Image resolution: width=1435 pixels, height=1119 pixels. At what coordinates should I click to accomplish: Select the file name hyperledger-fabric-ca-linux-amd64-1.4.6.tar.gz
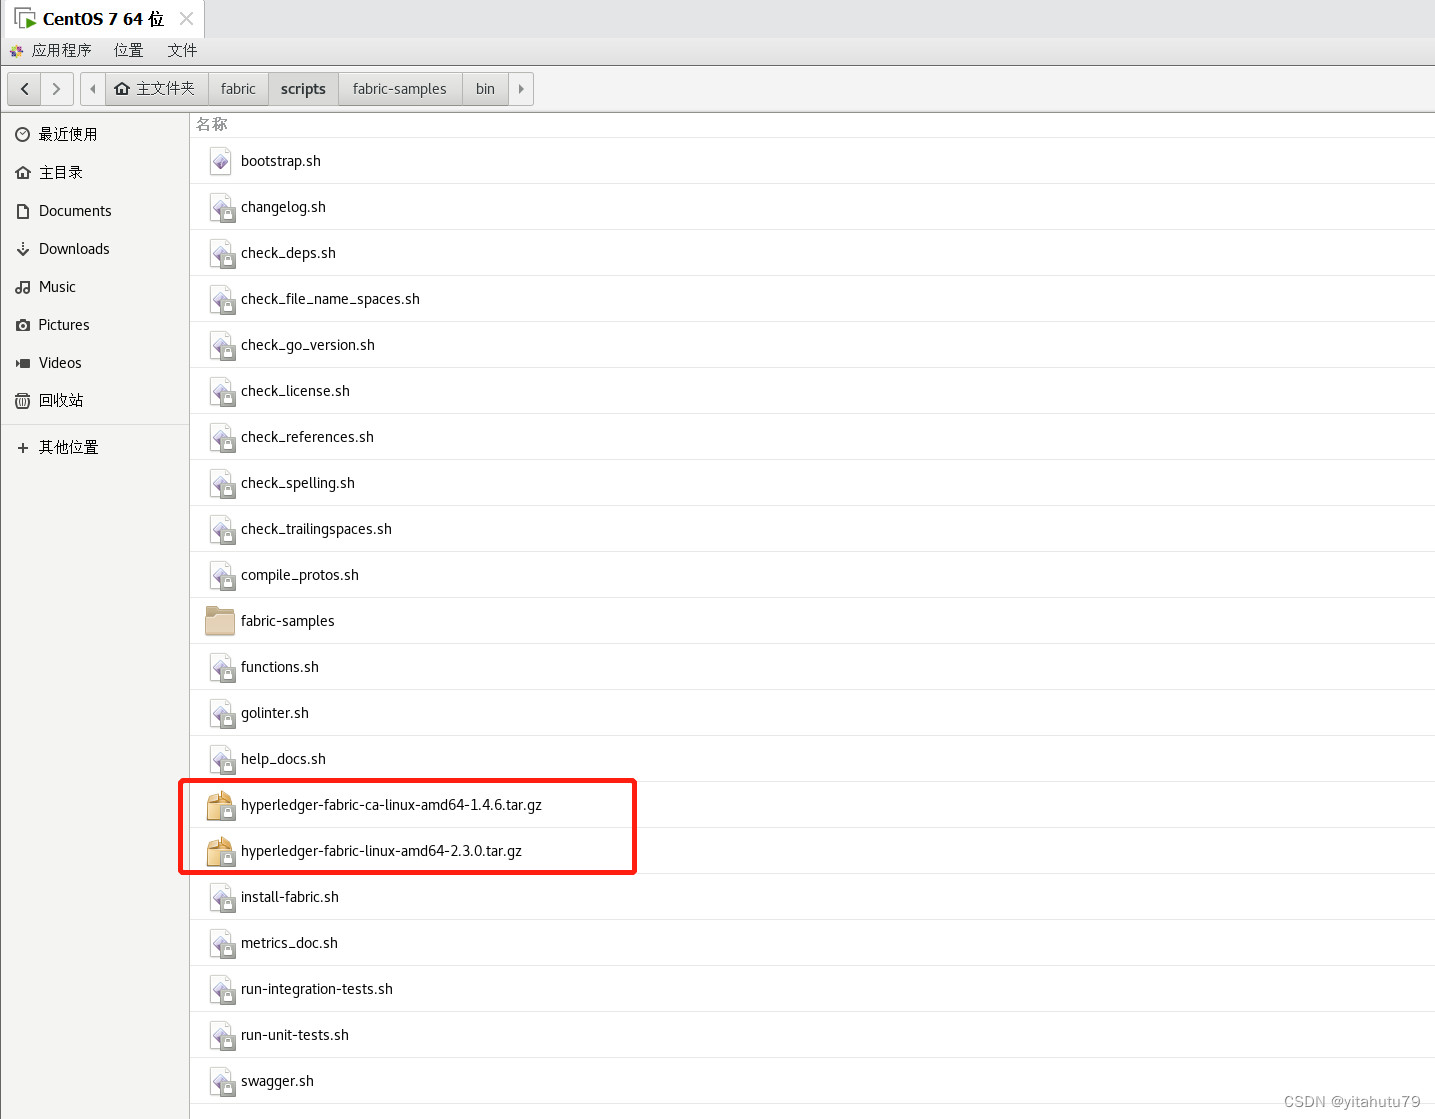[x=391, y=805]
